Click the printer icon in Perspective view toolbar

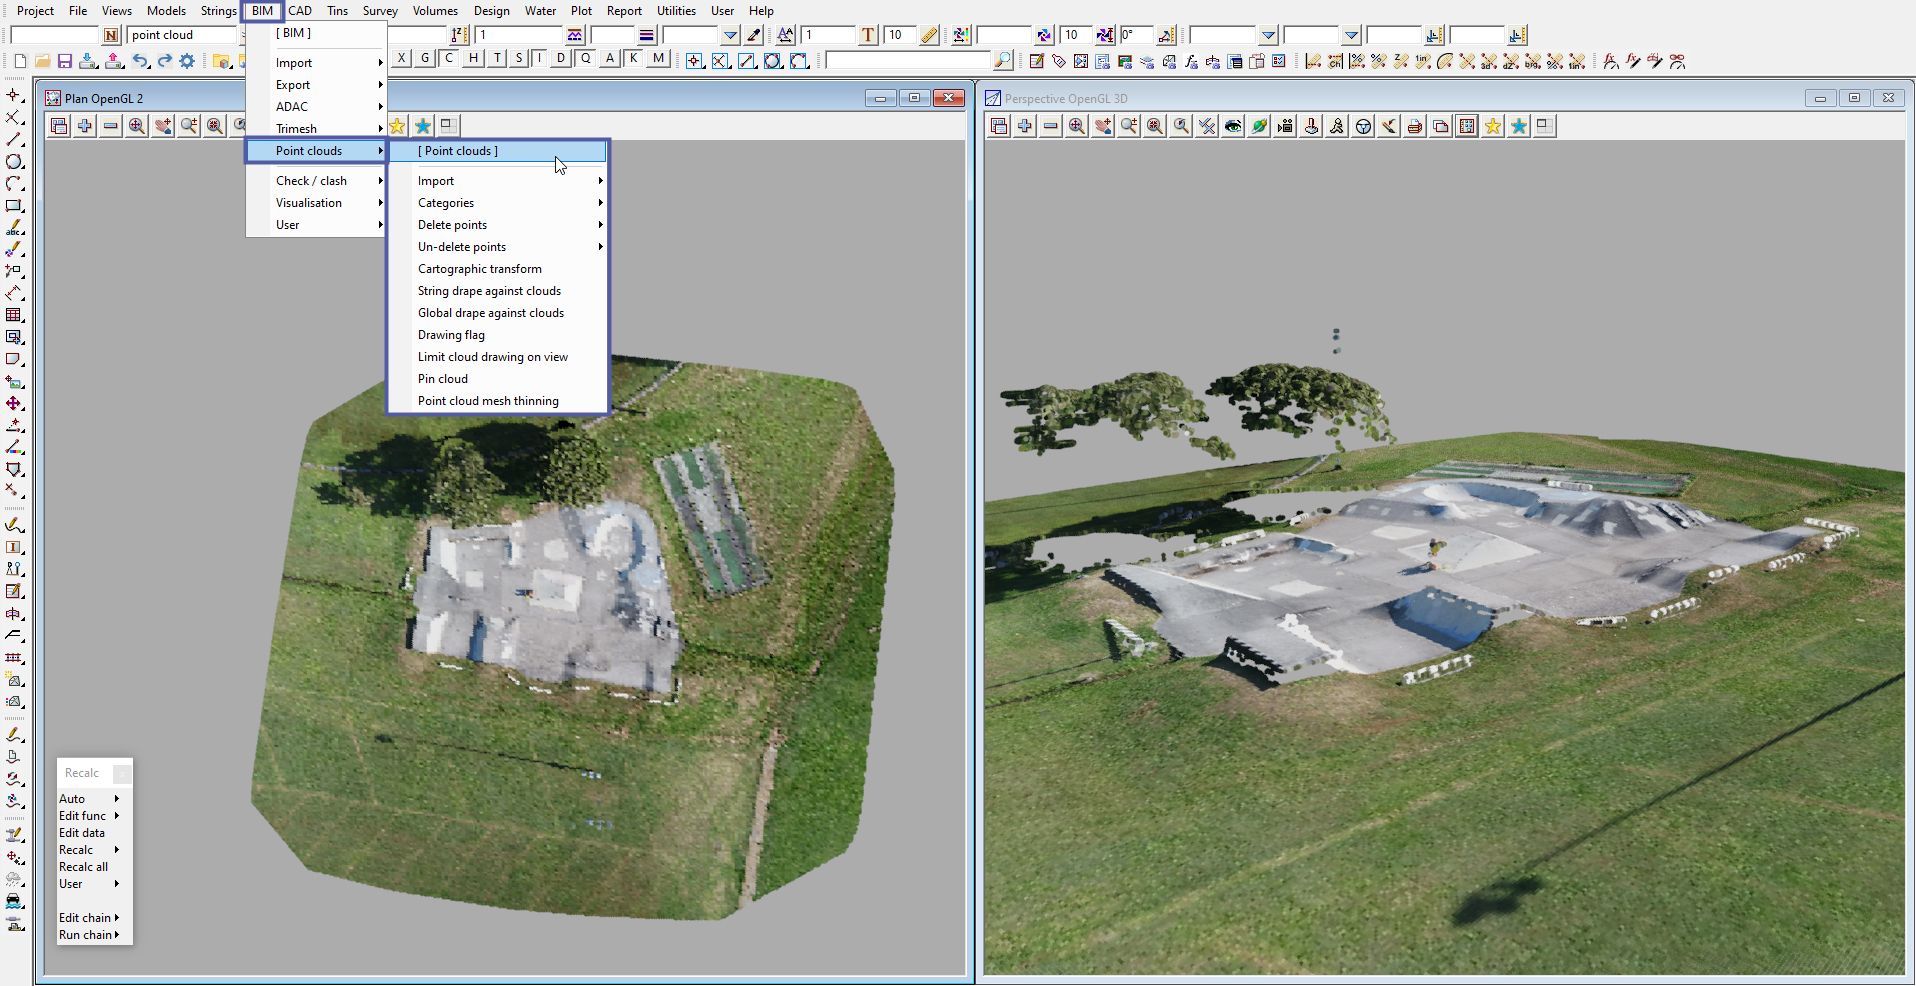pos(1415,126)
